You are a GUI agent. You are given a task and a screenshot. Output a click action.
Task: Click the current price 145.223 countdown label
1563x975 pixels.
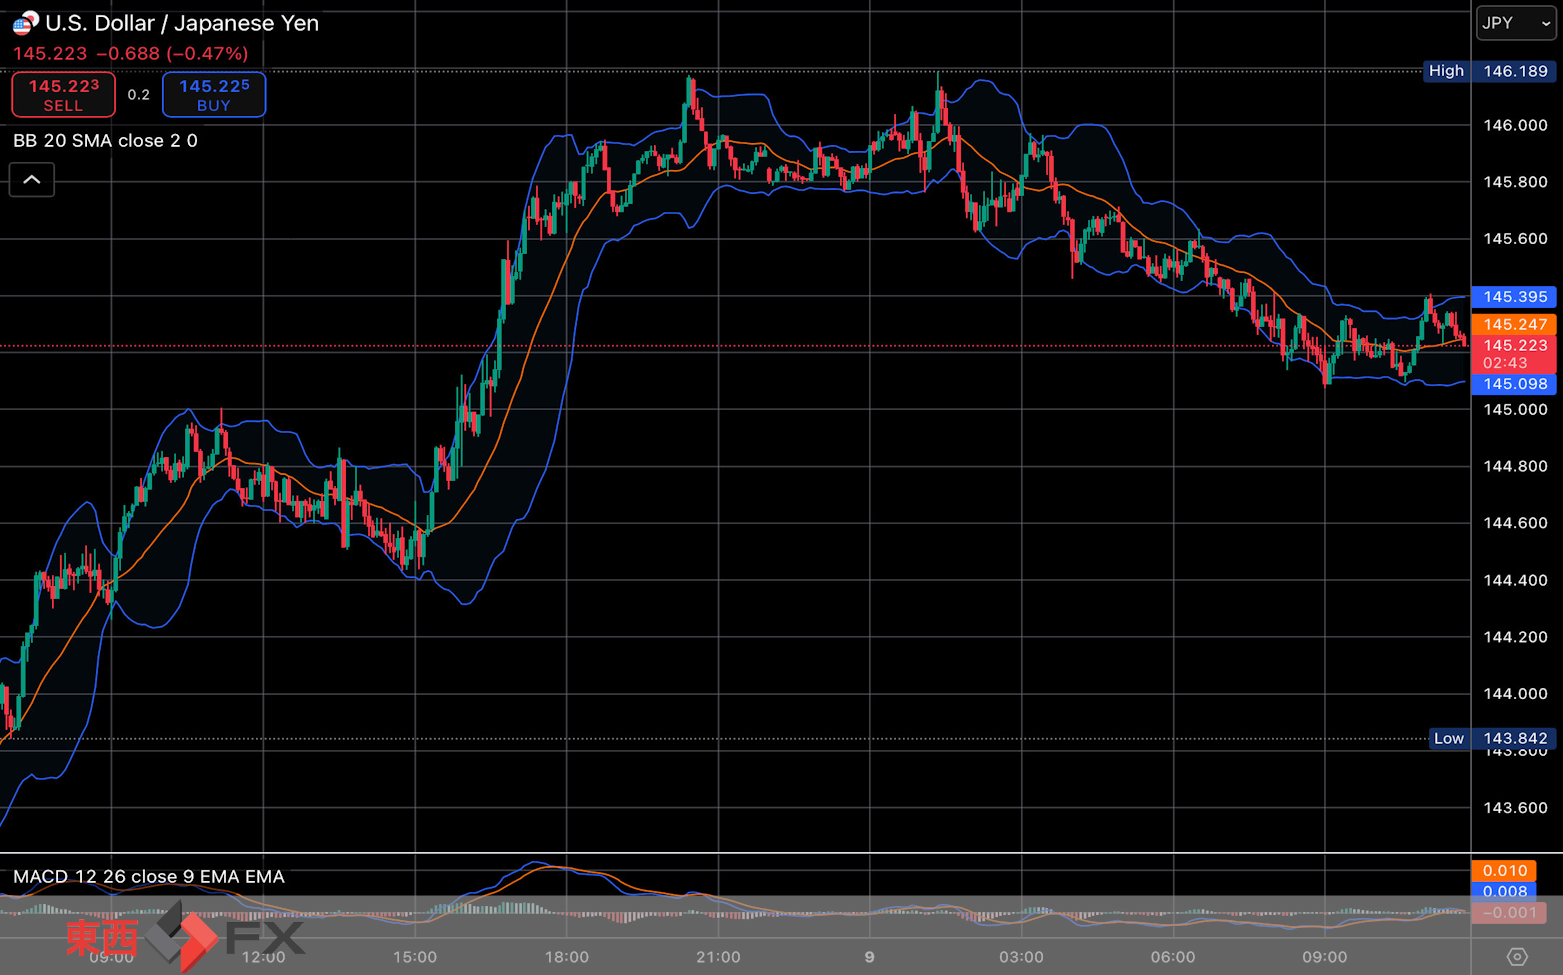[x=1514, y=354]
